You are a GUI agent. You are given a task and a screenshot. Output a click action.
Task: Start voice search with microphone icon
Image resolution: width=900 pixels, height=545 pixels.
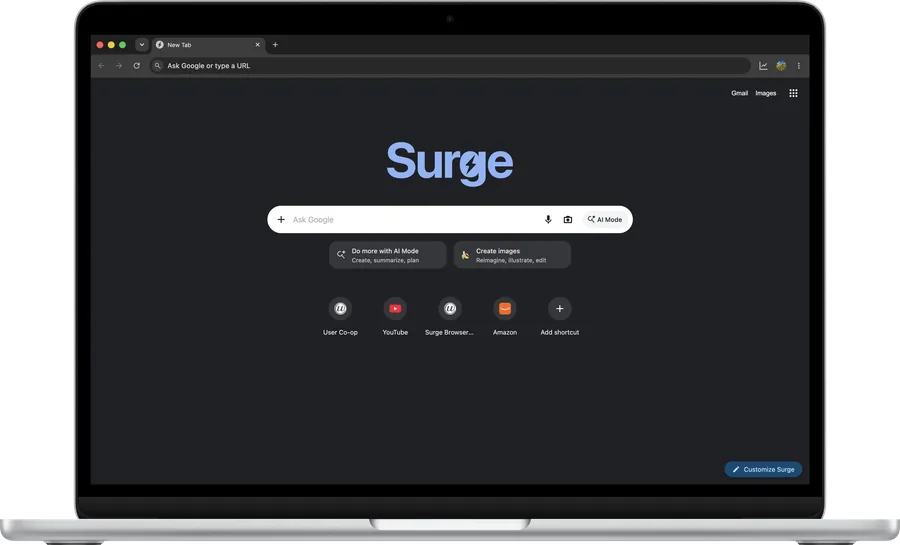click(x=548, y=220)
